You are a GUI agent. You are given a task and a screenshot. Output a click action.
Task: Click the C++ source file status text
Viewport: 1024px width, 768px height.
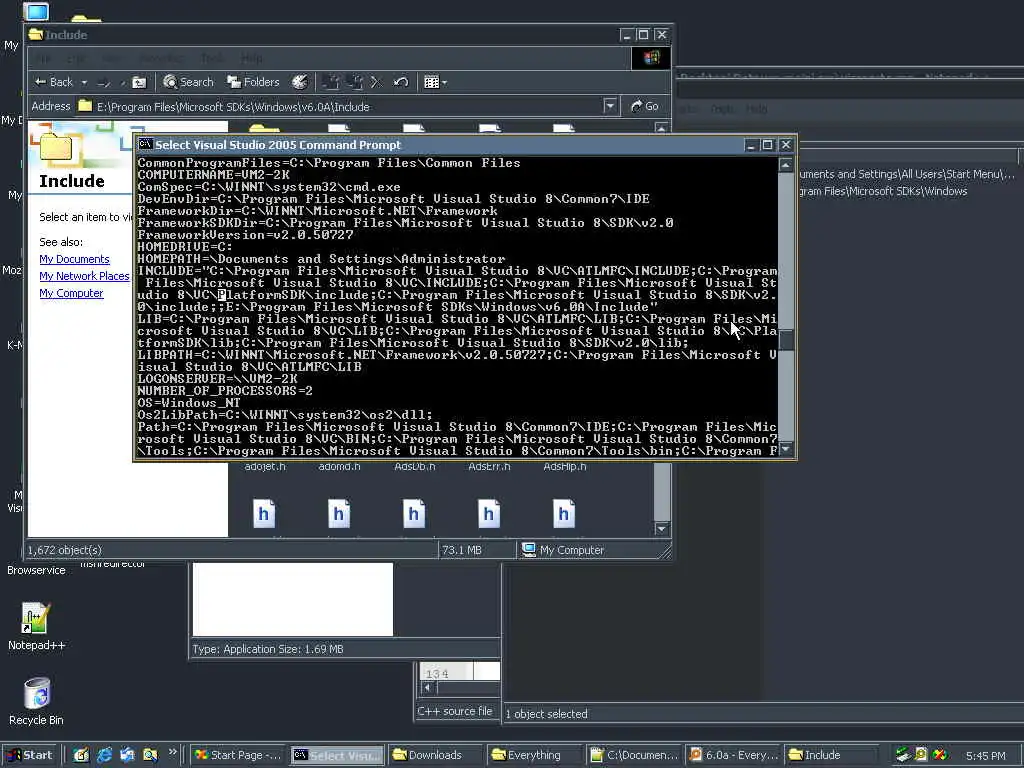point(455,711)
